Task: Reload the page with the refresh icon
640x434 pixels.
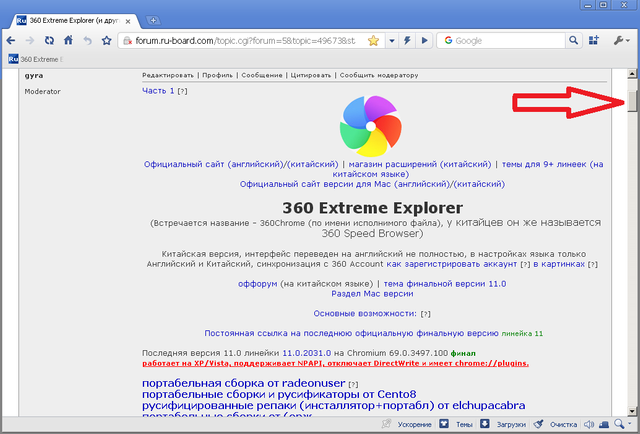Action: coord(49,40)
